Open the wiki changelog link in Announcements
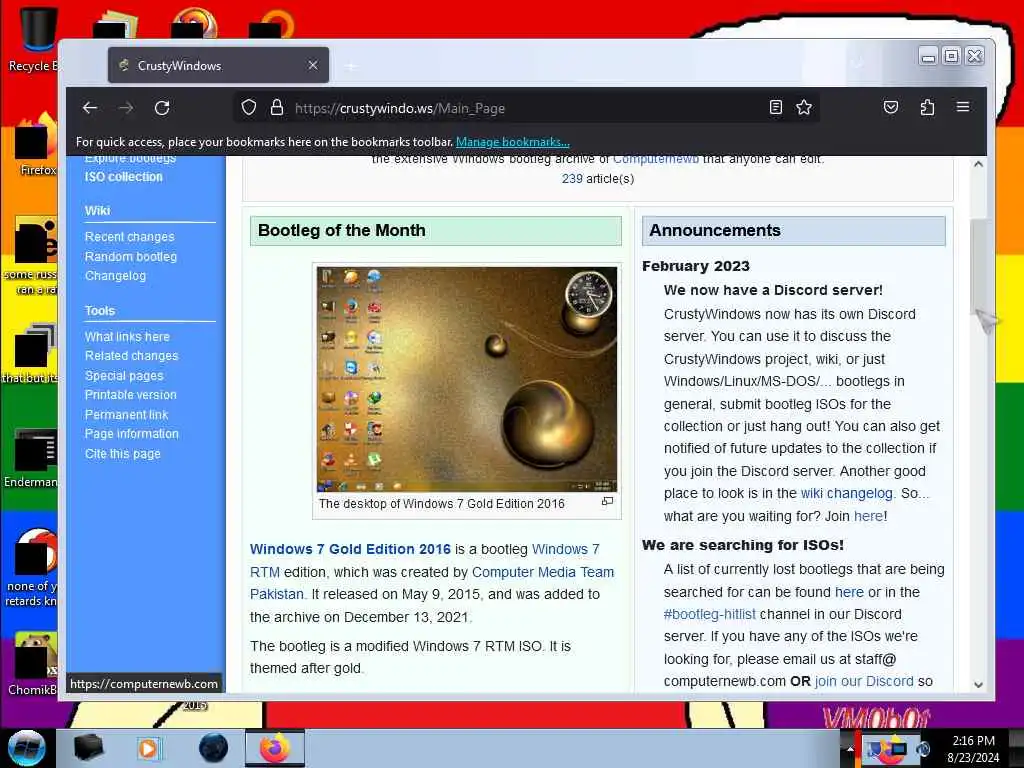Viewport: 1024px width, 768px height. (x=846, y=493)
